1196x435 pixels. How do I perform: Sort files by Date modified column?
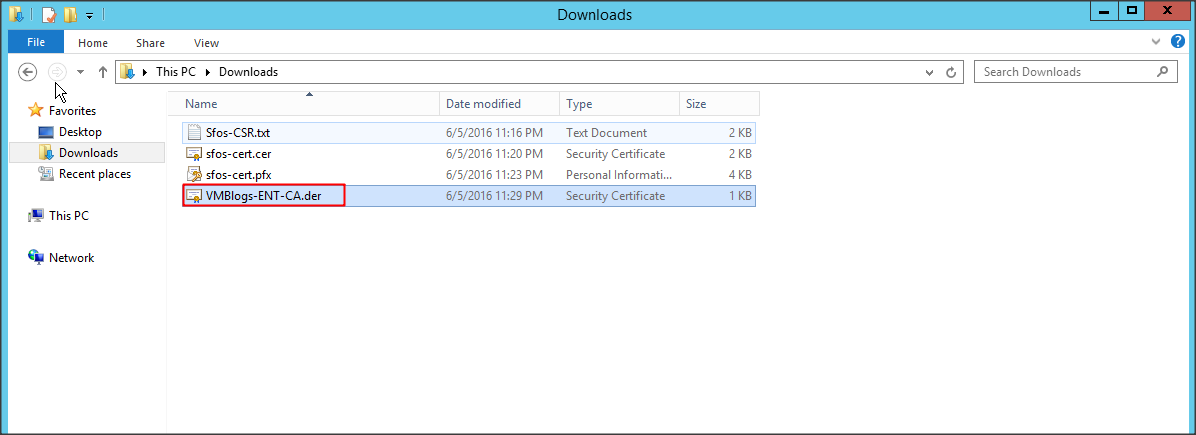[x=483, y=104]
